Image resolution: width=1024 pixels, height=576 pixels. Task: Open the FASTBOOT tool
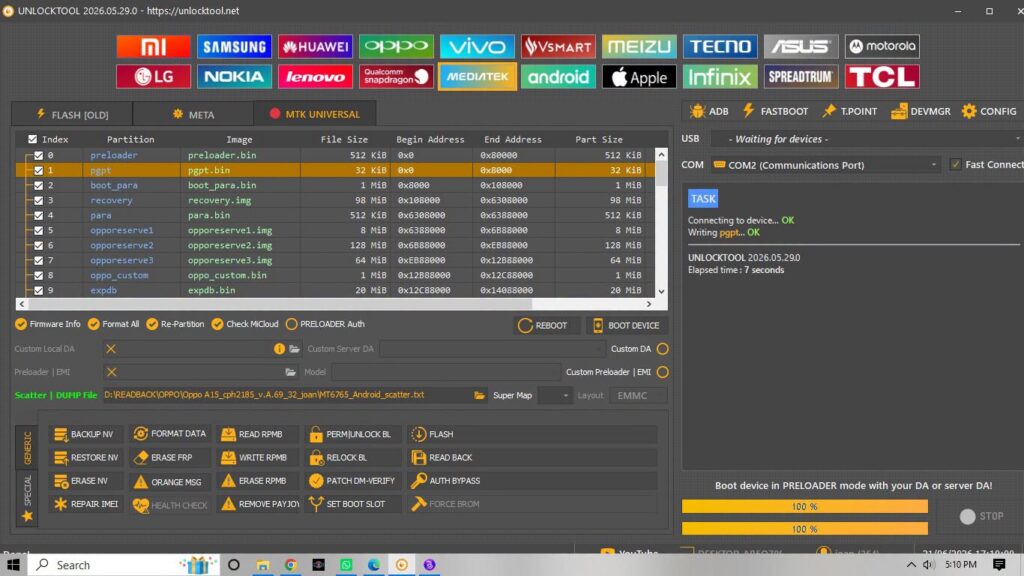[775, 112]
